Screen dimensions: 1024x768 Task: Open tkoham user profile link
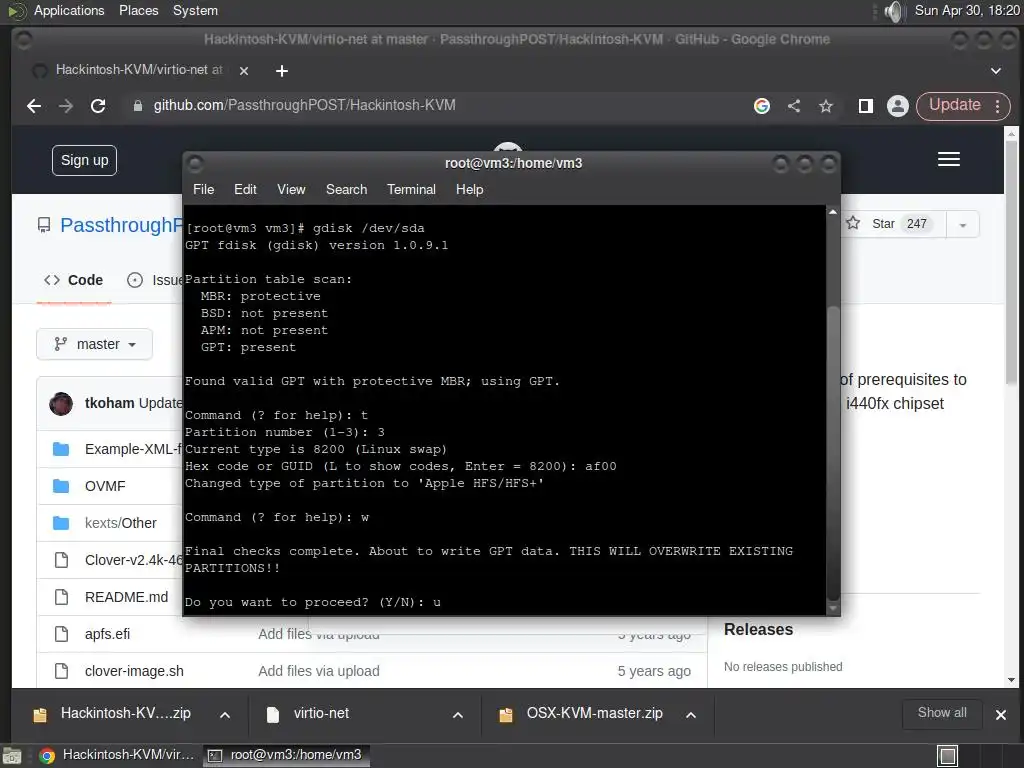pyautogui.click(x=109, y=403)
